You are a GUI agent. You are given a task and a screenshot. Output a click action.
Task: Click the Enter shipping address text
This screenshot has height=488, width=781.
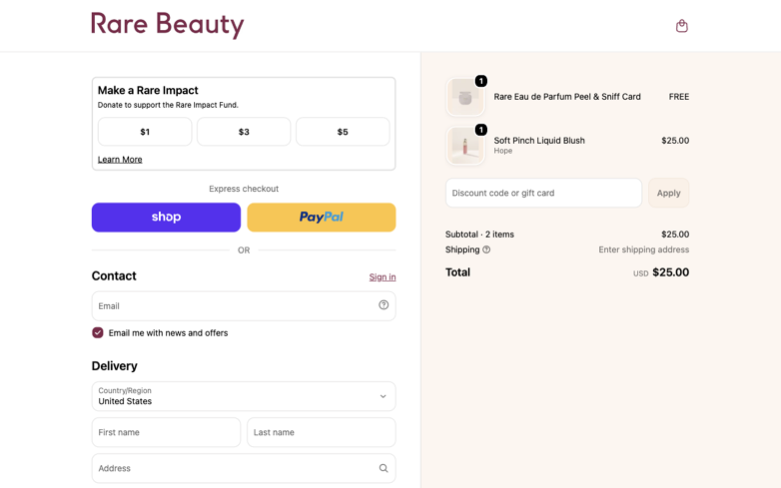tap(644, 249)
